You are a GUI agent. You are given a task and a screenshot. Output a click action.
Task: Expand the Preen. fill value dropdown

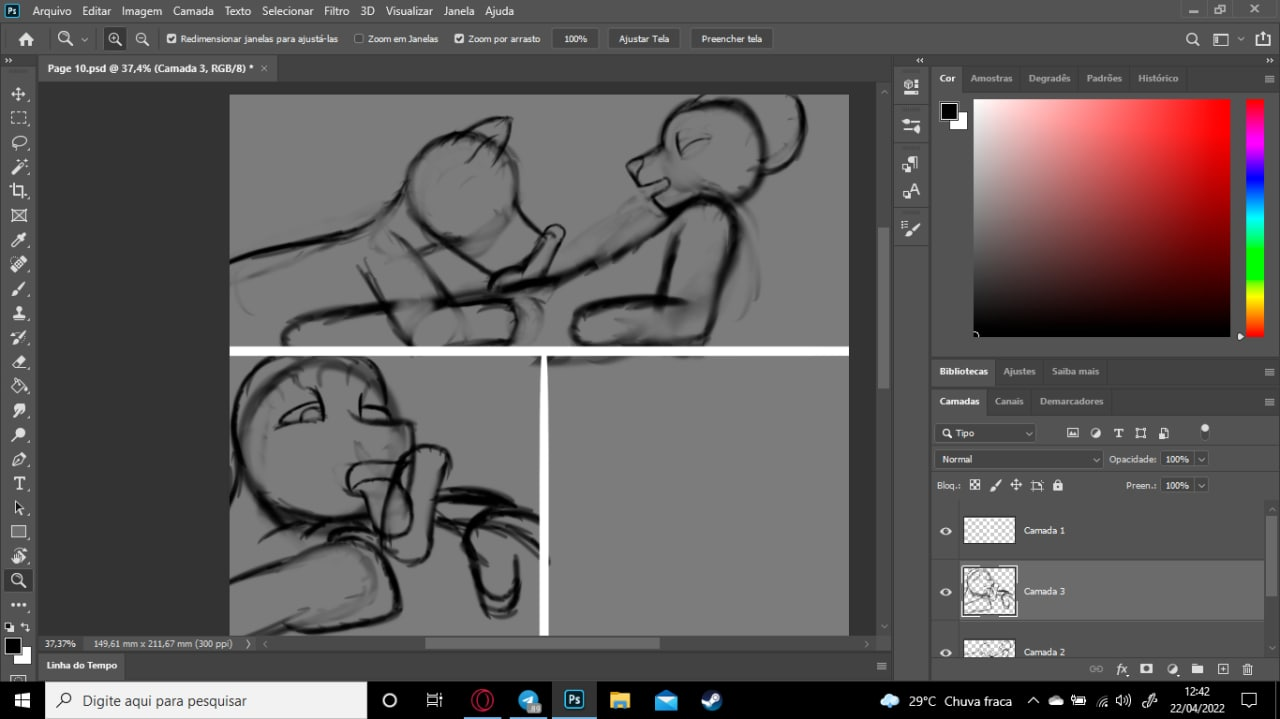point(1201,485)
